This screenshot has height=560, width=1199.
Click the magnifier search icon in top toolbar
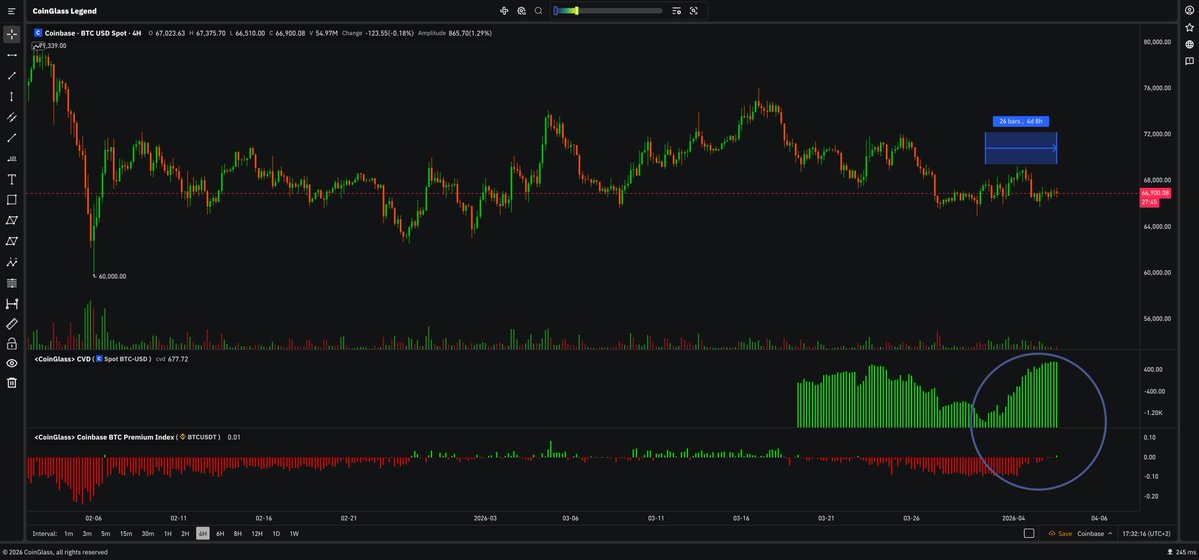538,11
